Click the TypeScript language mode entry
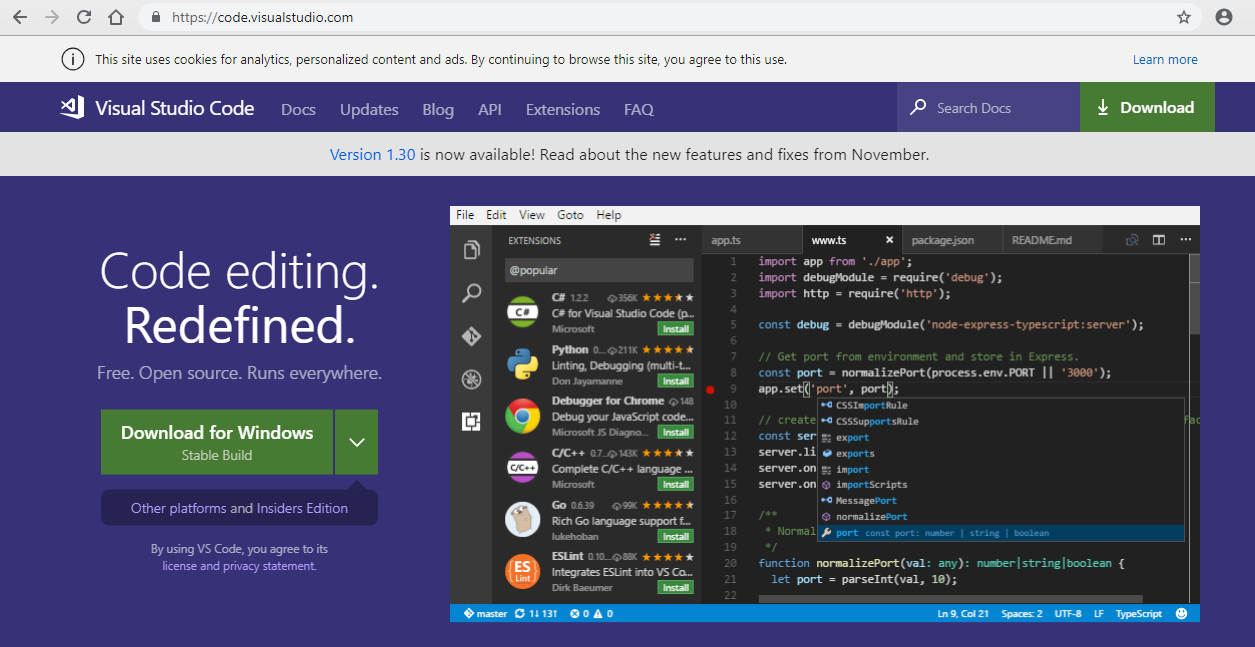The height and width of the screenshot is (647, 1255). (x=1139, y=614)
